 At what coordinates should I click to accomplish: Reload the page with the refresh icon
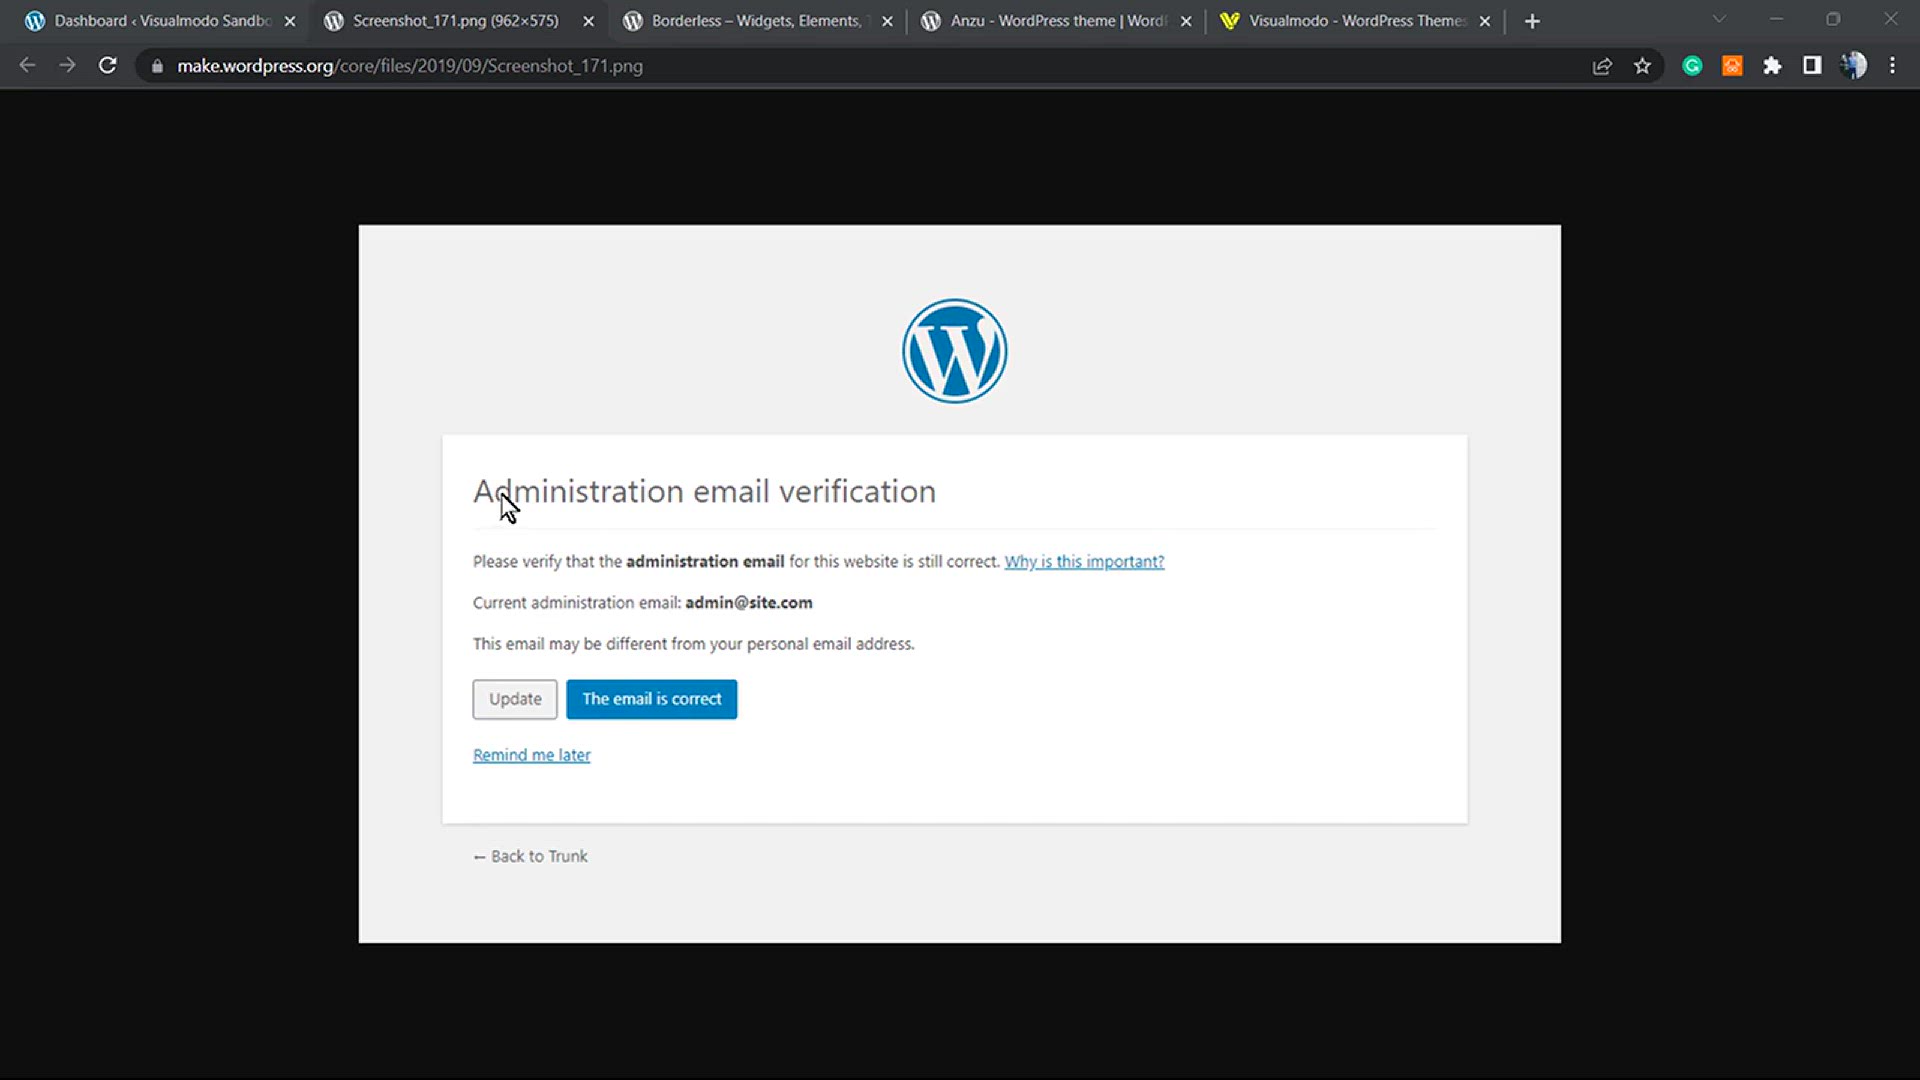coord(108,66)
